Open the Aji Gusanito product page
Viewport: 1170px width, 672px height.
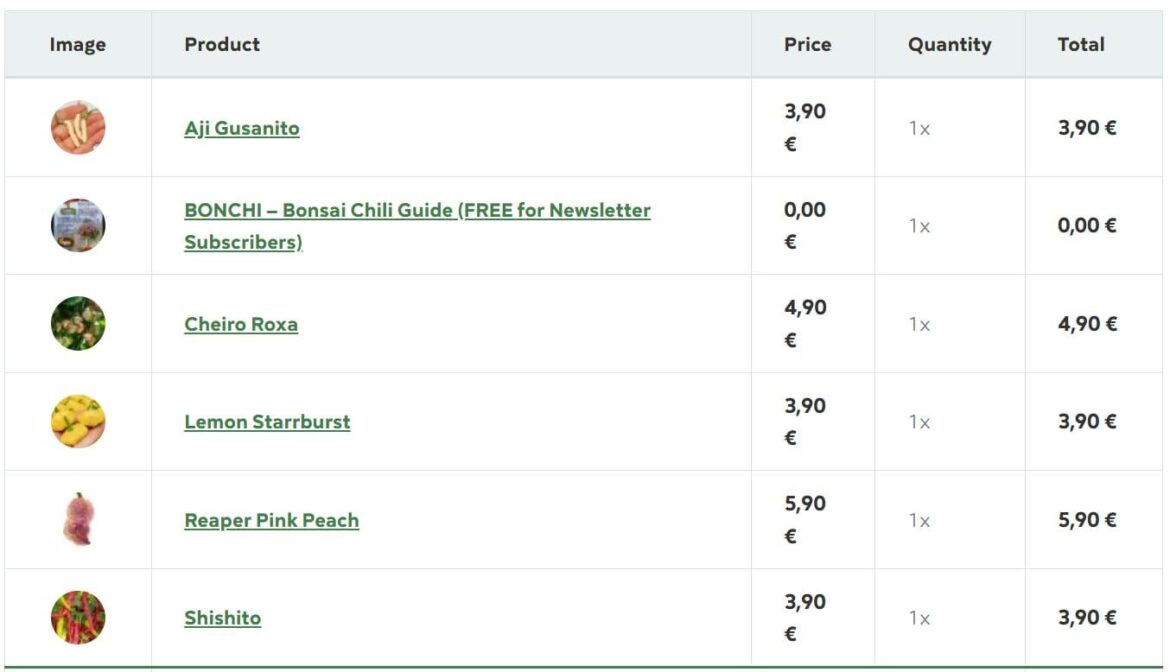pos(241,128)
